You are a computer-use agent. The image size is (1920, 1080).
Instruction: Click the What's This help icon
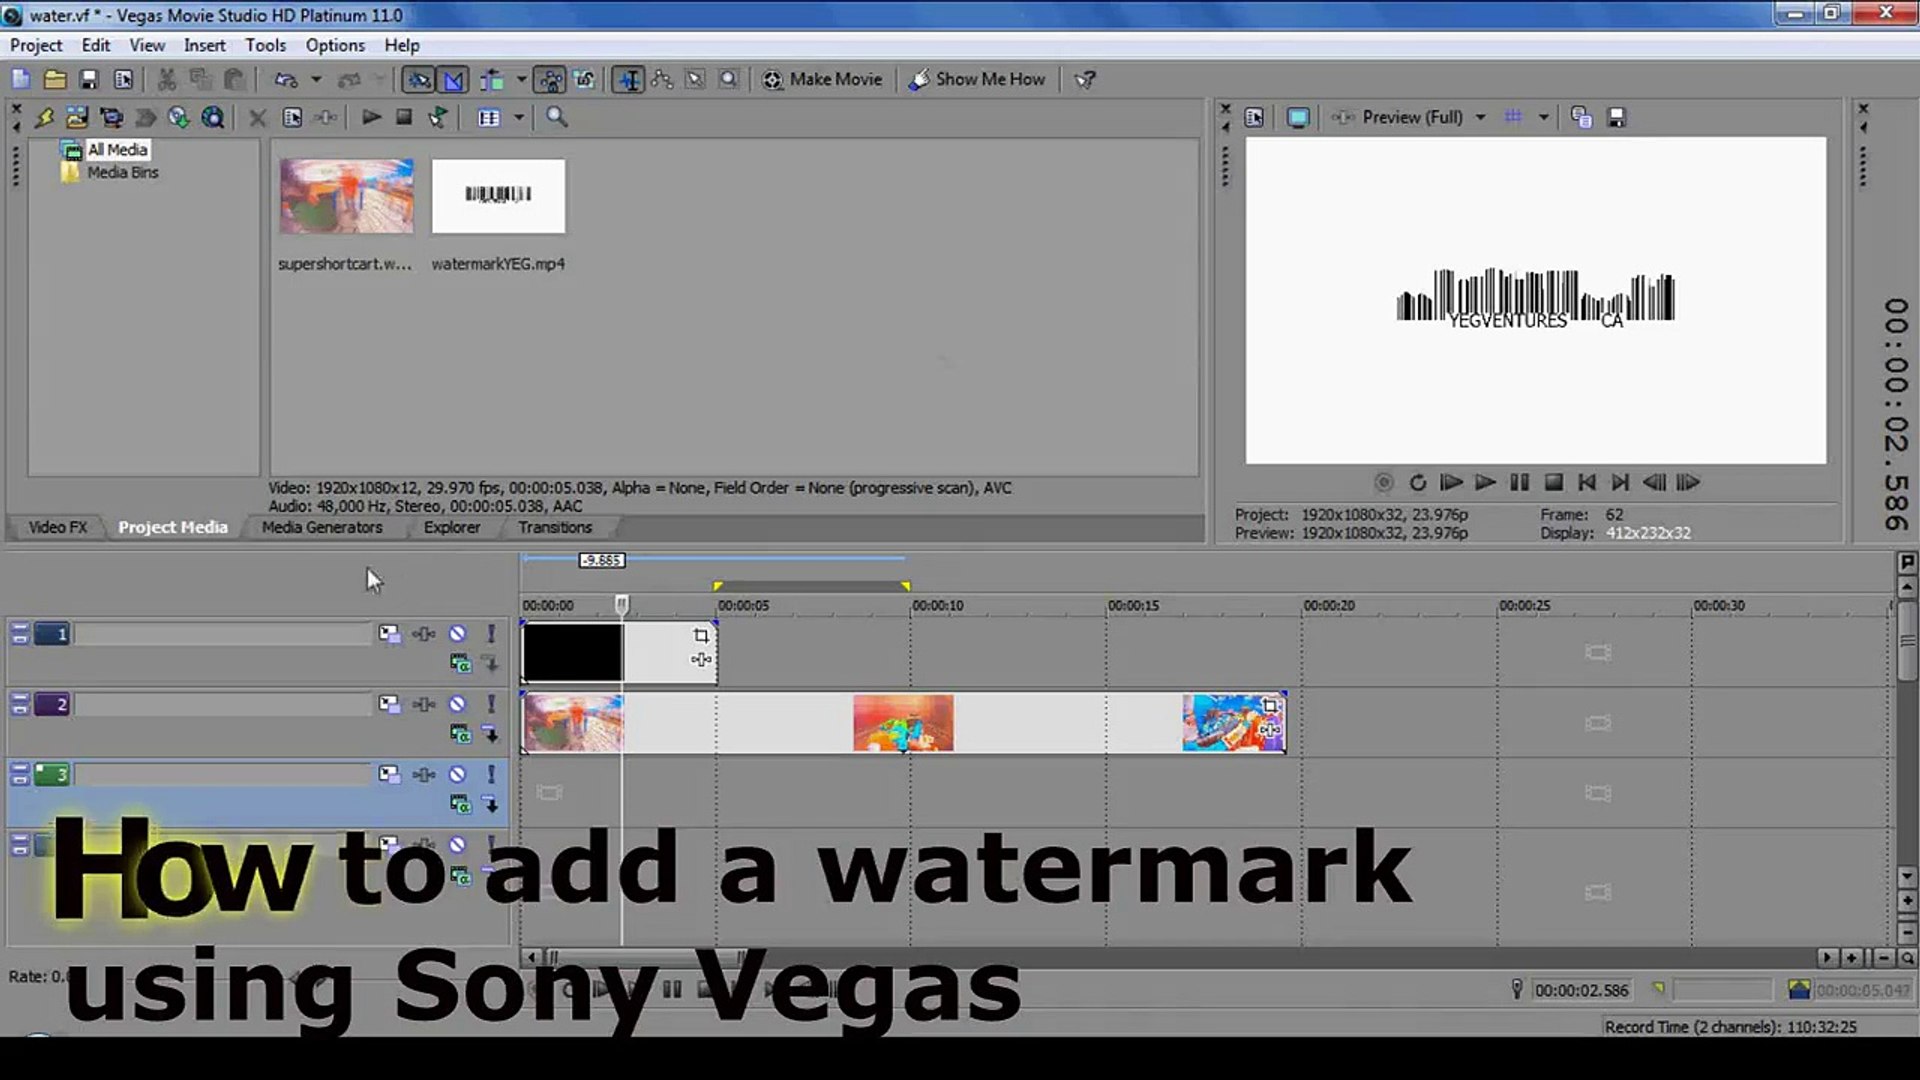(1085, 79)
